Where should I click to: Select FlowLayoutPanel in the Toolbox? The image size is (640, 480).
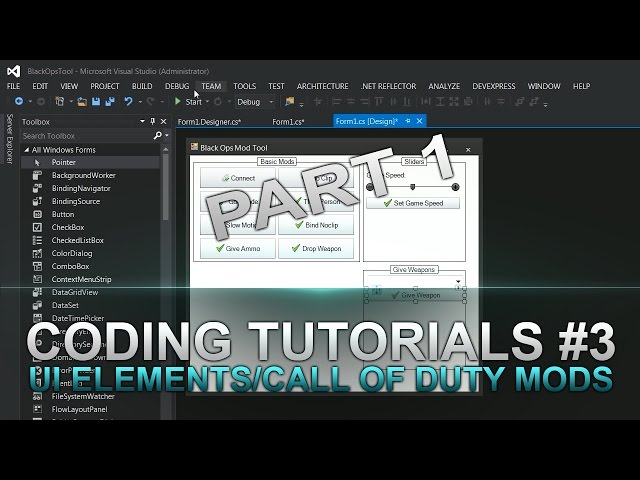(90, 409)
